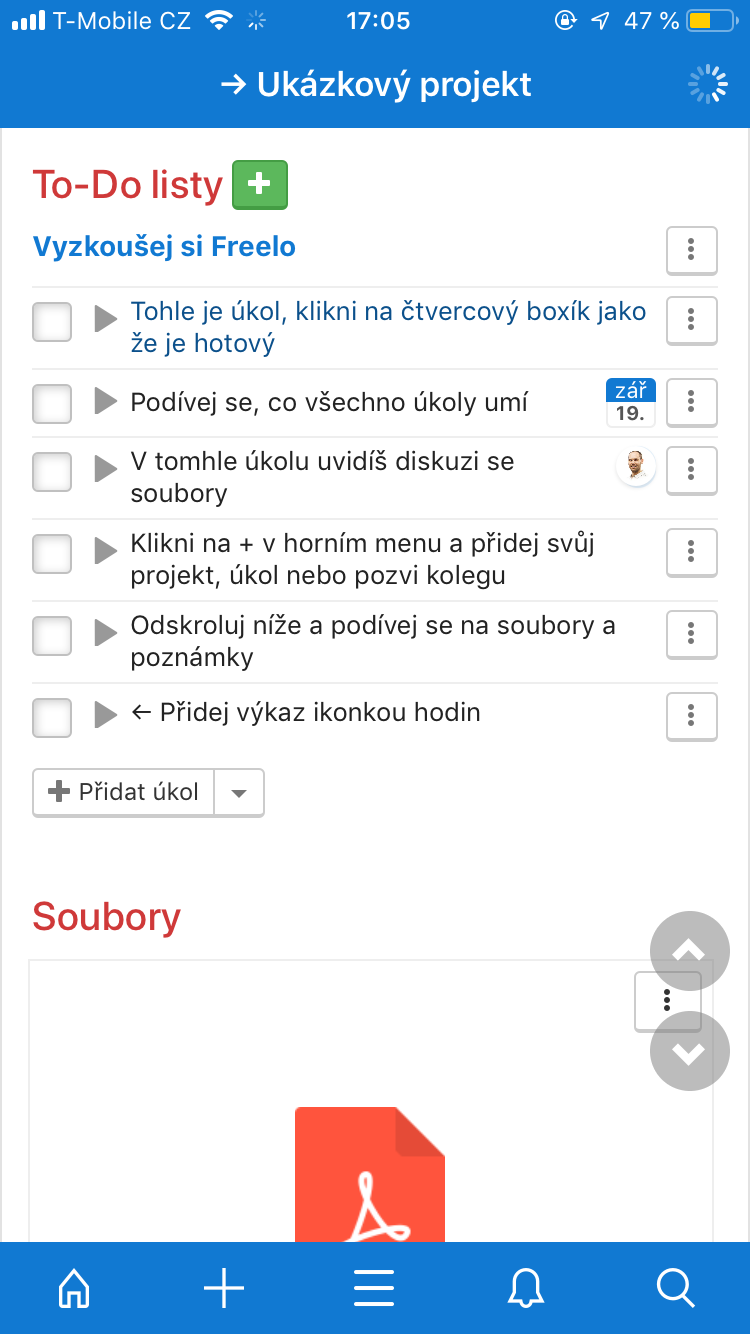Check off the 'Tohle je úkol' task
Screen dimensions: 750x1334
pyautogui.click(x=52, y=322)
